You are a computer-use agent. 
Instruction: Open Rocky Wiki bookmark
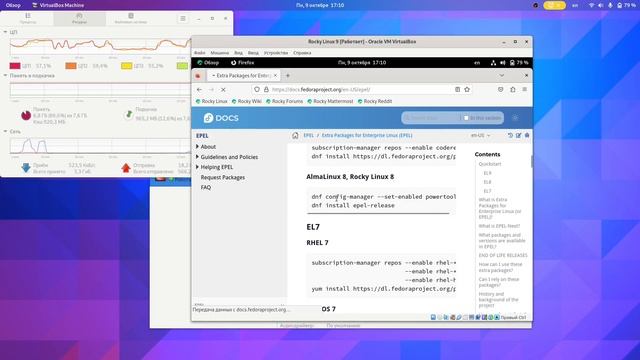pyautogui.click(x=247, y=101)
